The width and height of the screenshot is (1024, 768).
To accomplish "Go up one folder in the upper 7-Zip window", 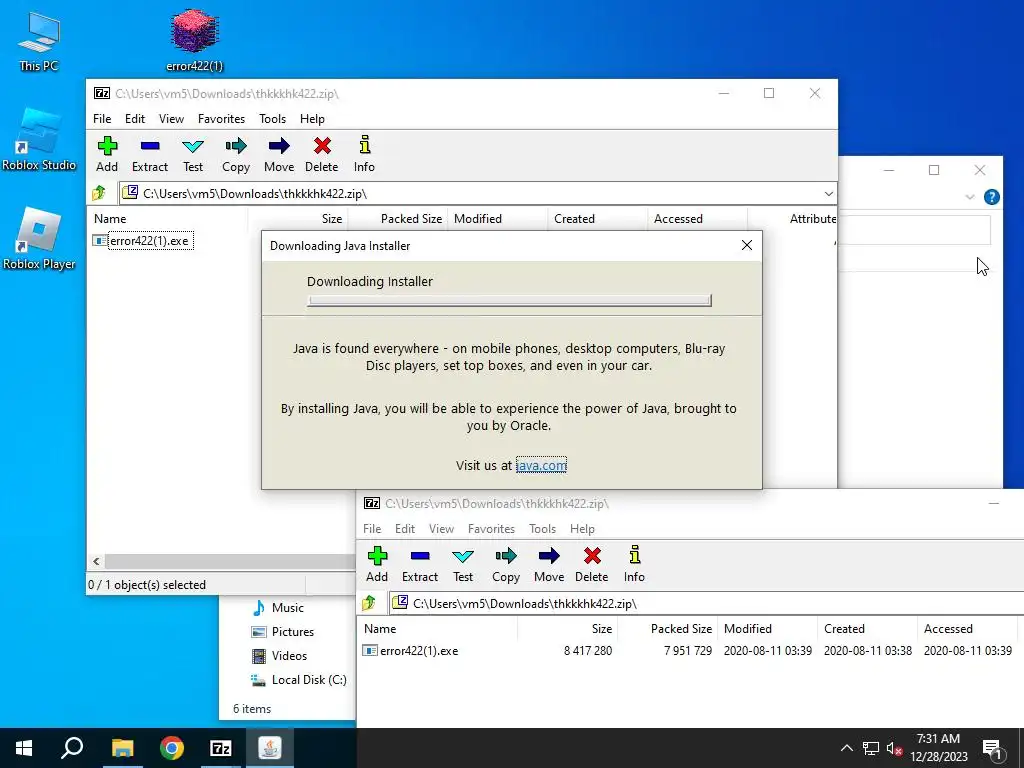I will click(x=99, y=193).
